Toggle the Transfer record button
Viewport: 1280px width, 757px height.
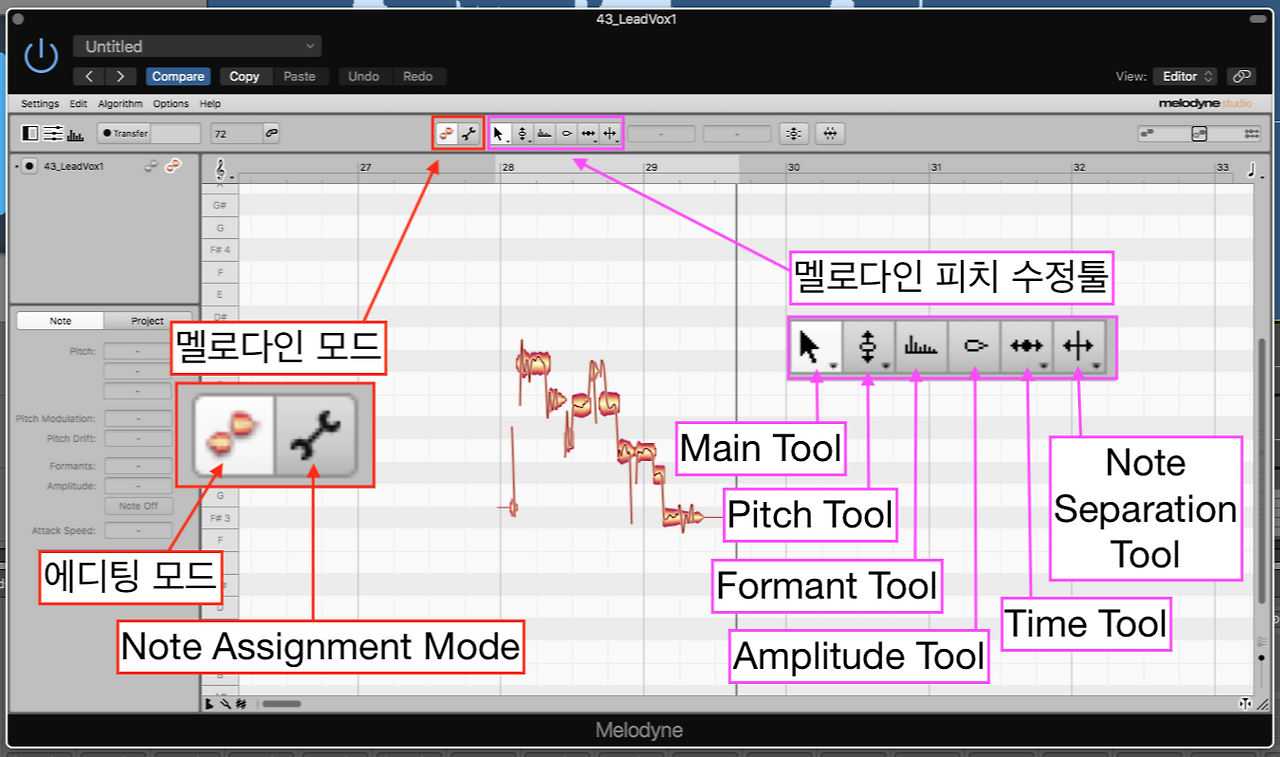pyautogui.click(x=124, y=133)
